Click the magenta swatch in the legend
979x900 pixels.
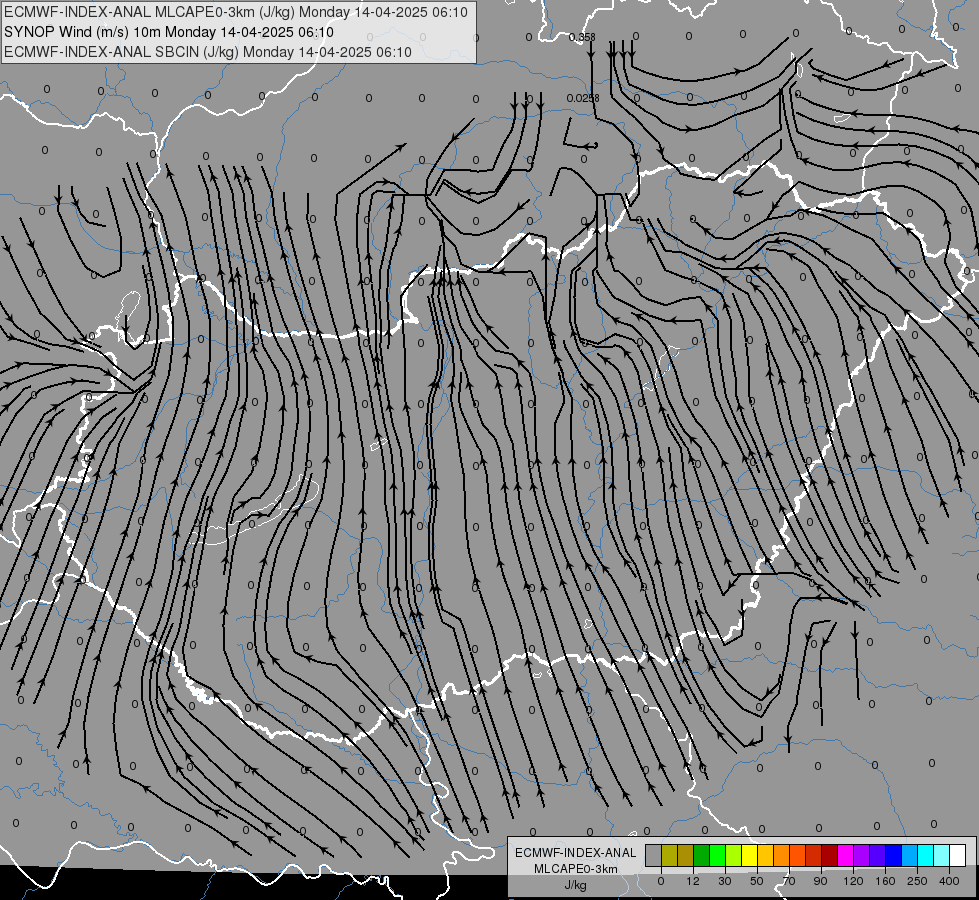click(845, 855)
